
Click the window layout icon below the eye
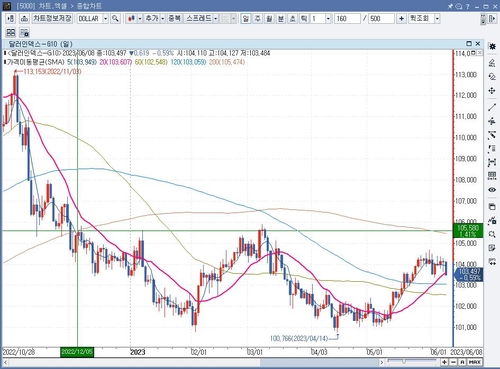pyautogui.click(x=492, y=206)
